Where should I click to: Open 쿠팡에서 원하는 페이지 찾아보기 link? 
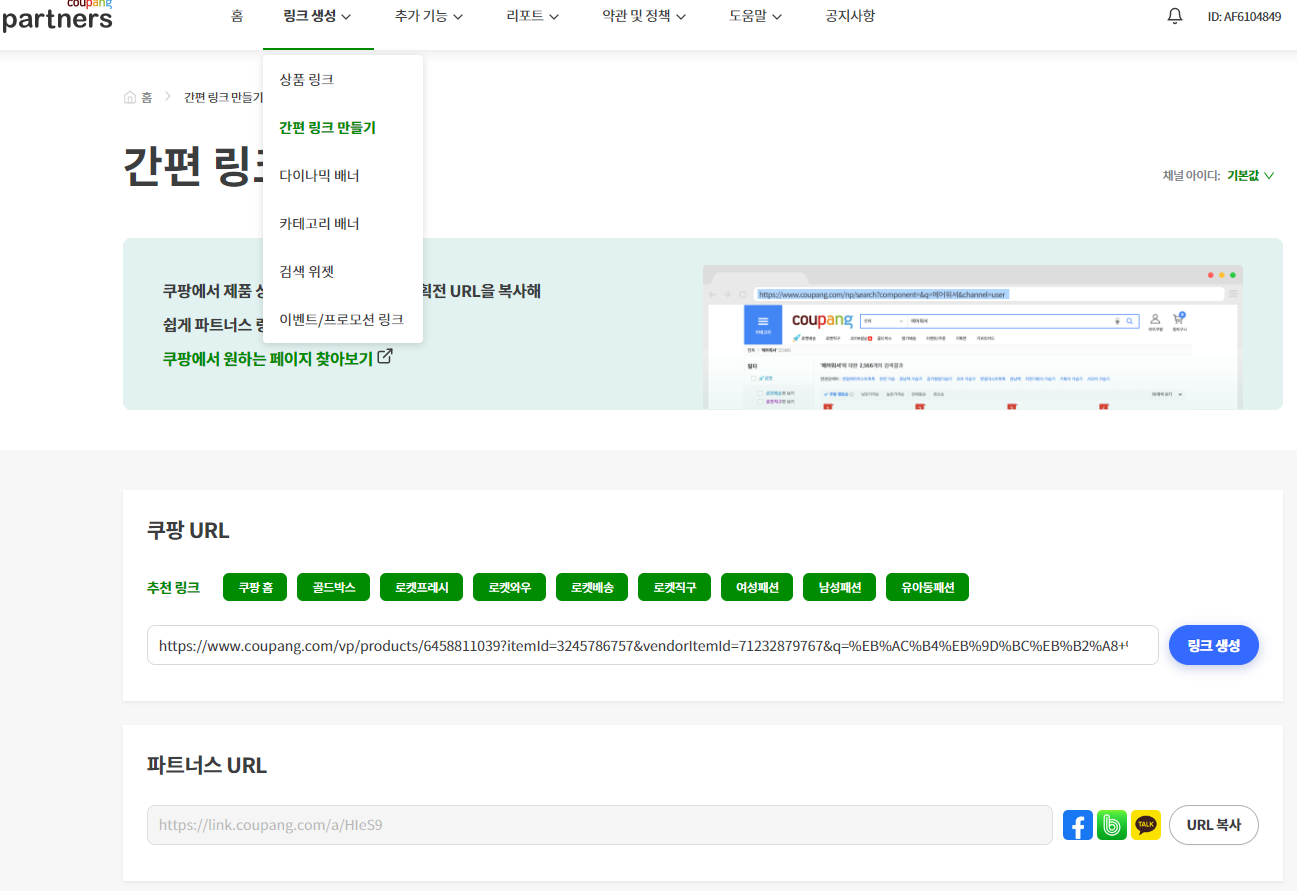[x=267, y=357]
